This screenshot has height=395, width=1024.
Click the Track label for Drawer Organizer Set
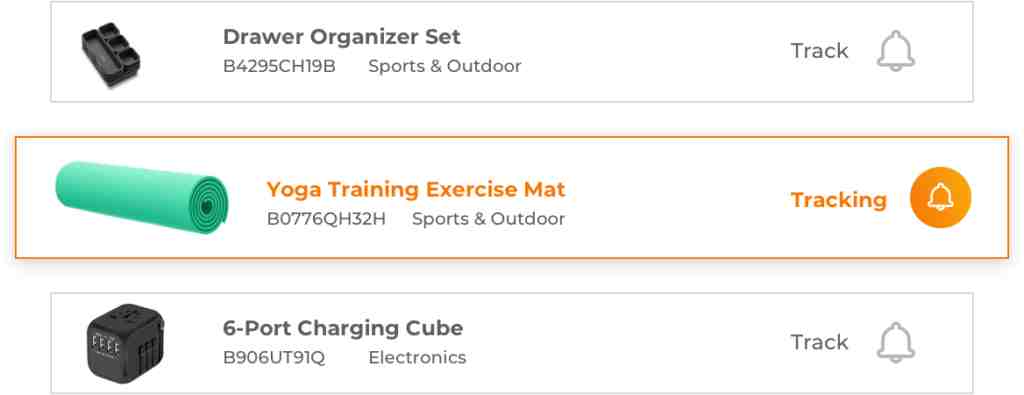pyautogui.click(x=820, y=51)
